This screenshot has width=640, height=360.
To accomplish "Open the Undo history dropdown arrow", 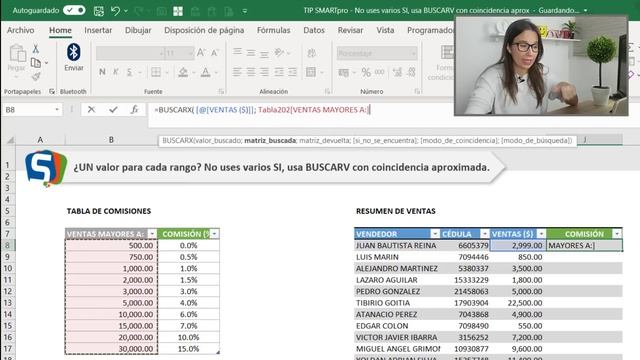I will point(126,11).
